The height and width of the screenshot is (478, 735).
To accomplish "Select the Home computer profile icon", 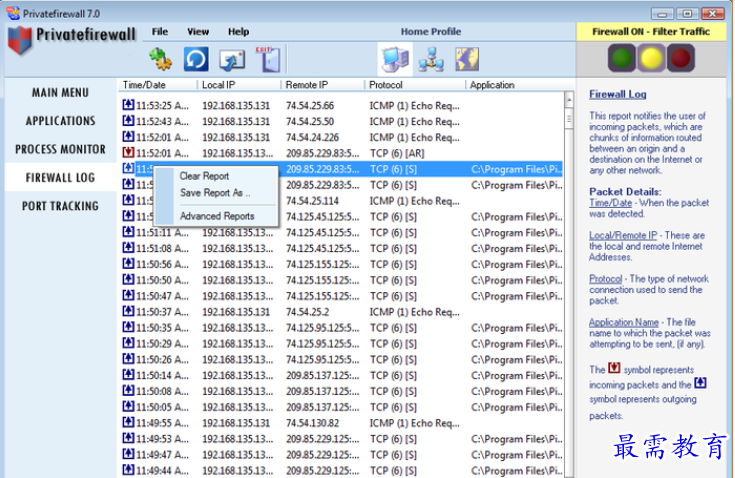I will [395, 60].
